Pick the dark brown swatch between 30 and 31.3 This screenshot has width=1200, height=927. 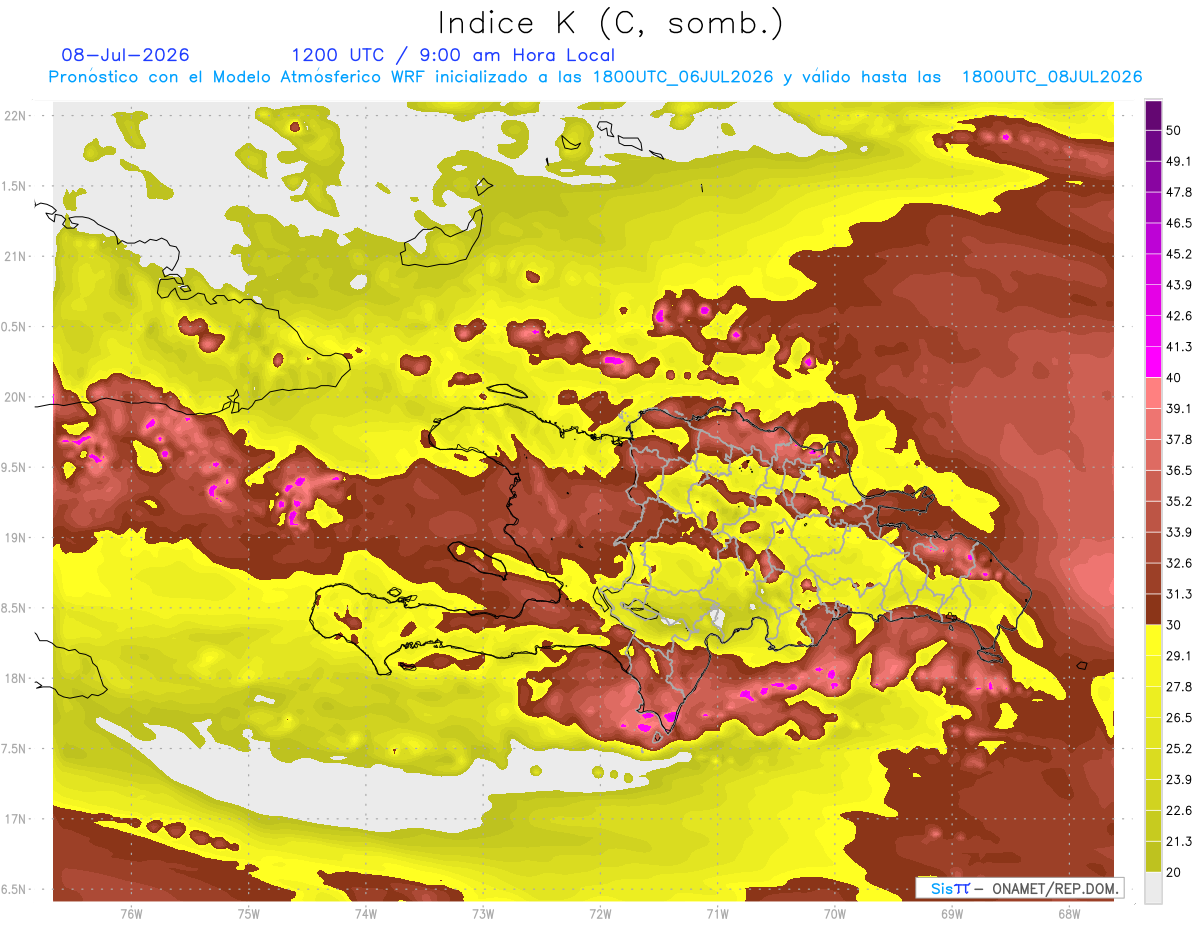(1153, 609)
